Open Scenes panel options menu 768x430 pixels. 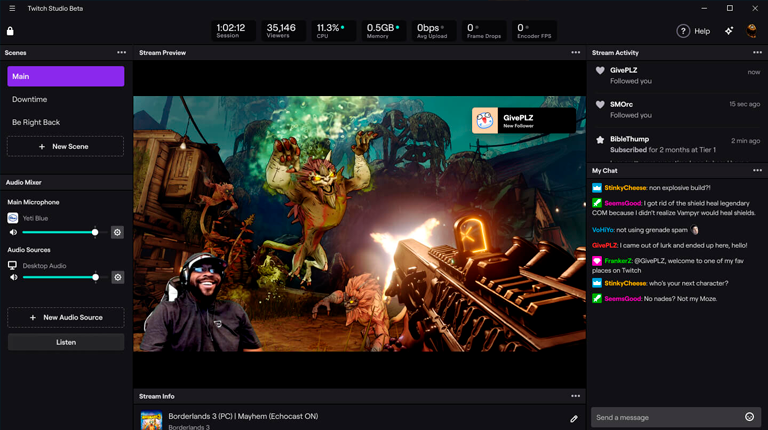121,52
